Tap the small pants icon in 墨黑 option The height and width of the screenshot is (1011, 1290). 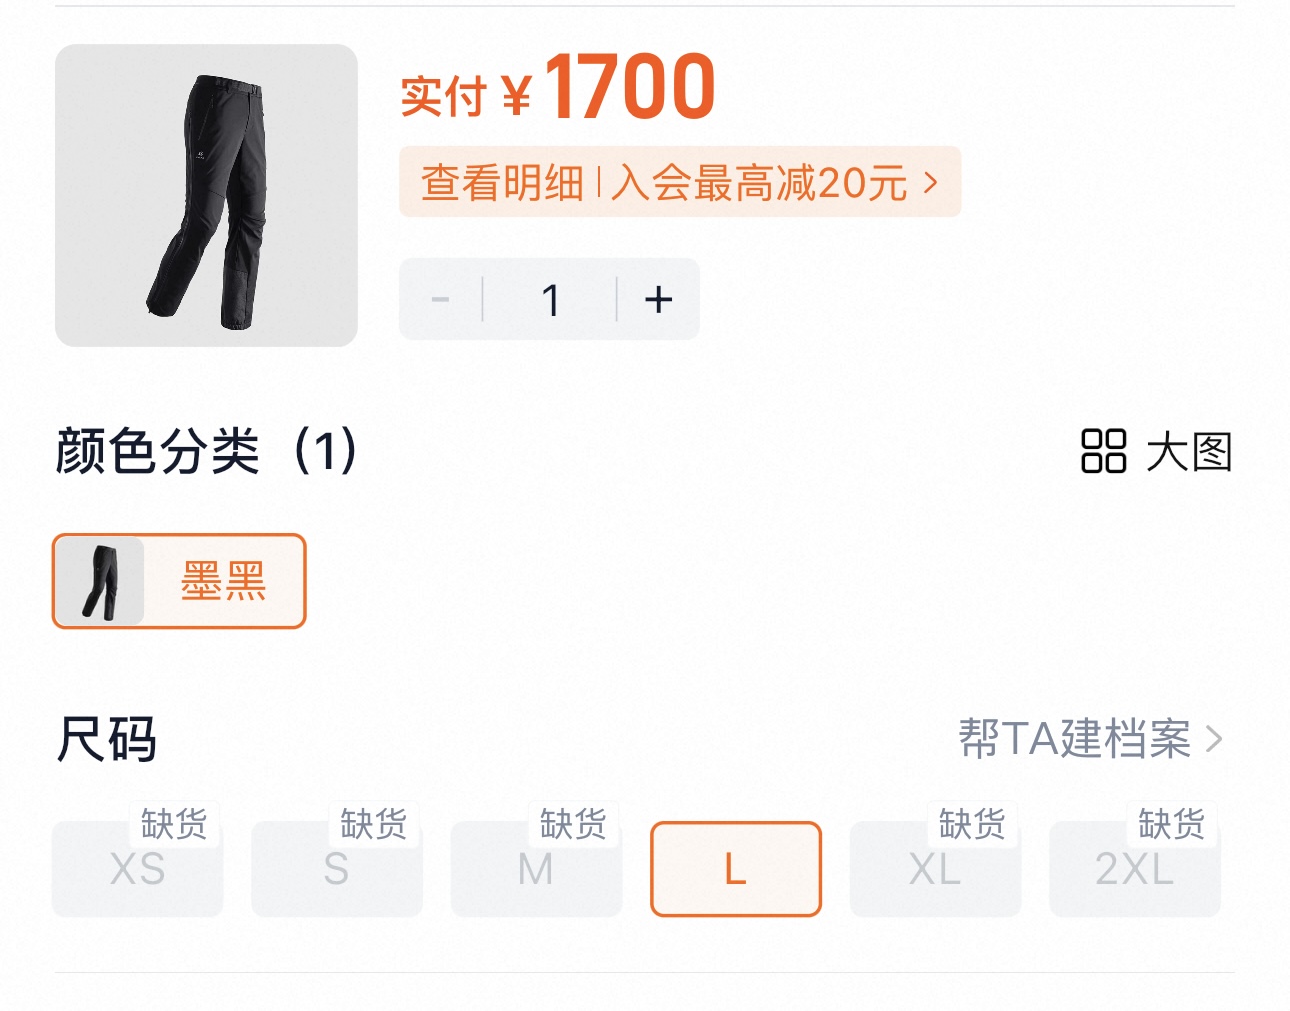point(99,581)
